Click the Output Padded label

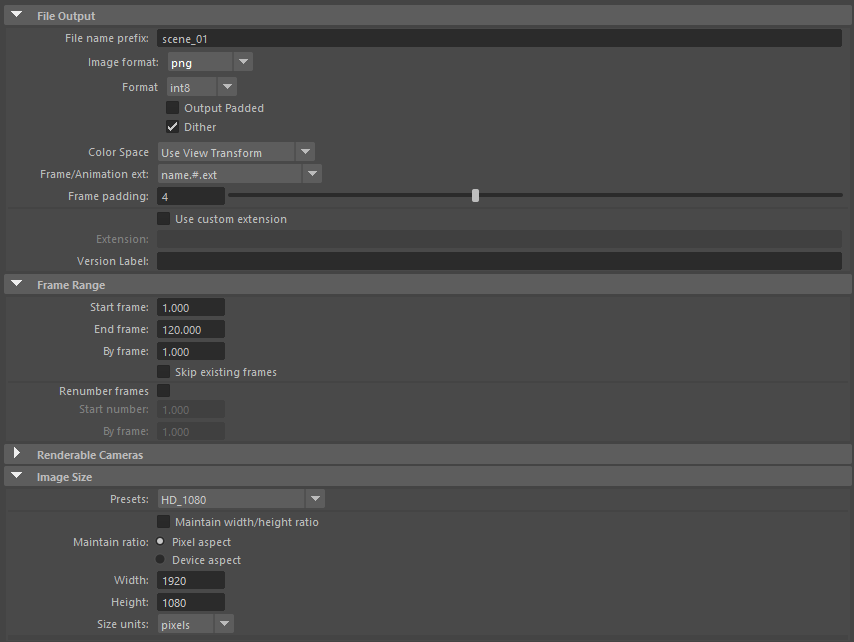coord(224,108)
